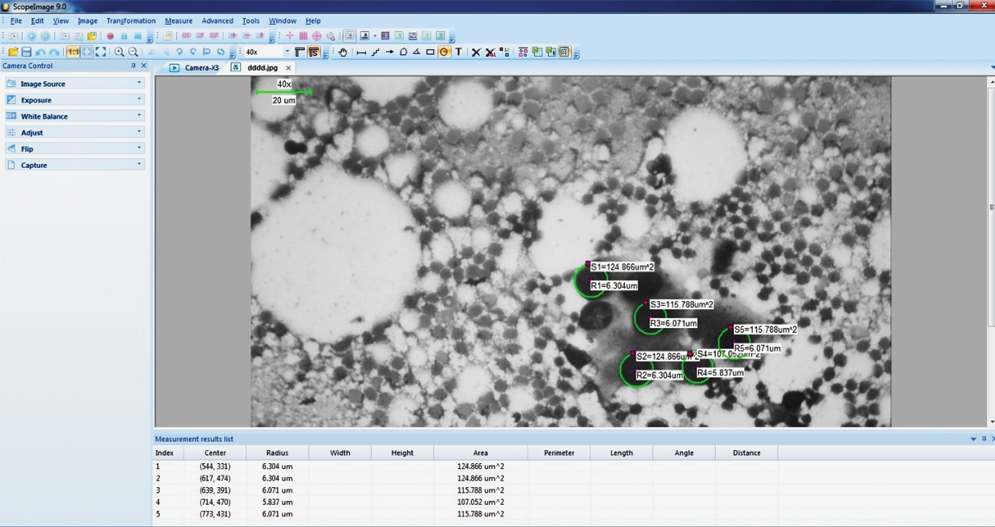Choose the angle measurement tool
The width and height of the screenshot is (995, 527).
(x=416, y=52)
